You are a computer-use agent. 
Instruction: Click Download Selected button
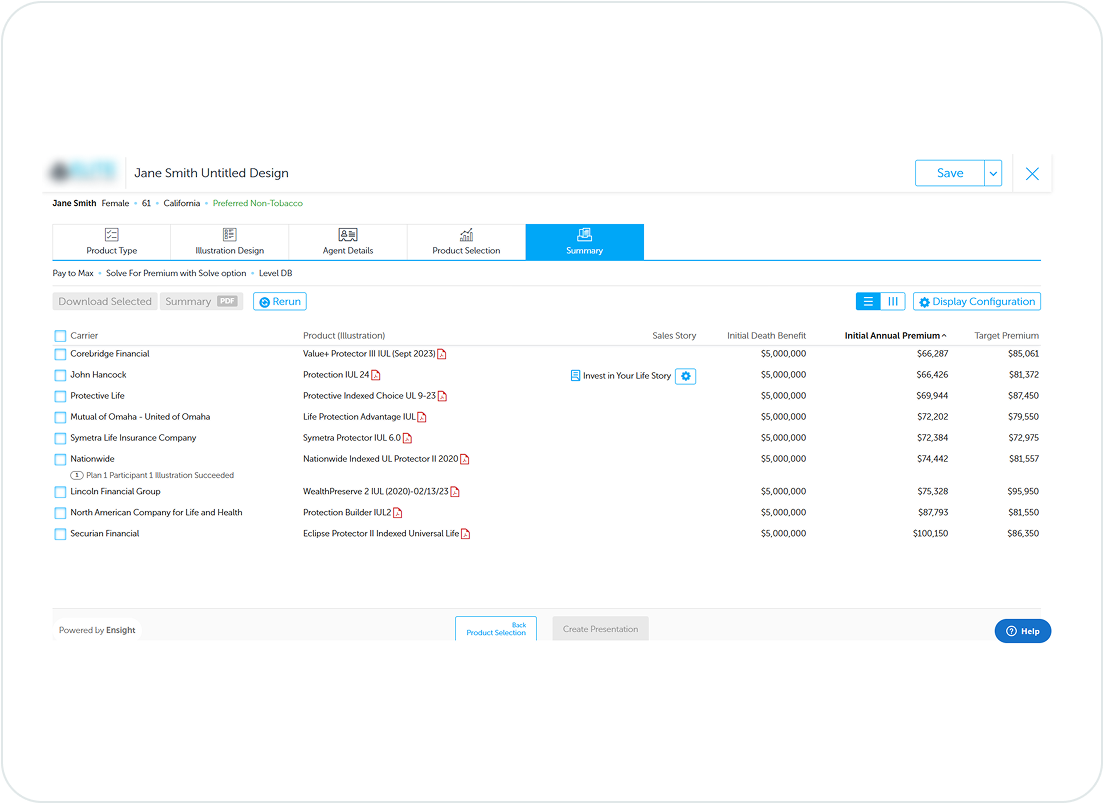105,302
